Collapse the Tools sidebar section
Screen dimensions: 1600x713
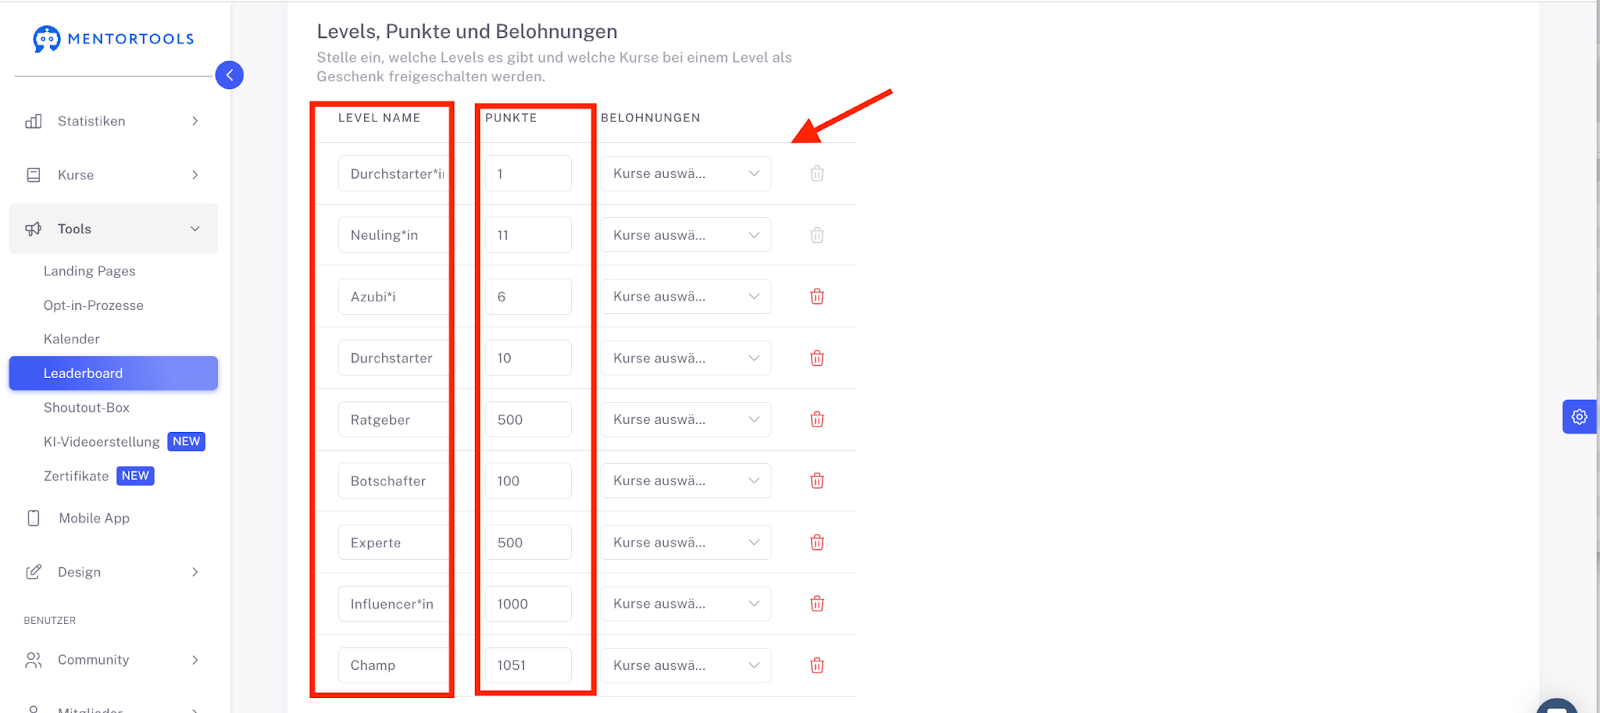(113, 229)
